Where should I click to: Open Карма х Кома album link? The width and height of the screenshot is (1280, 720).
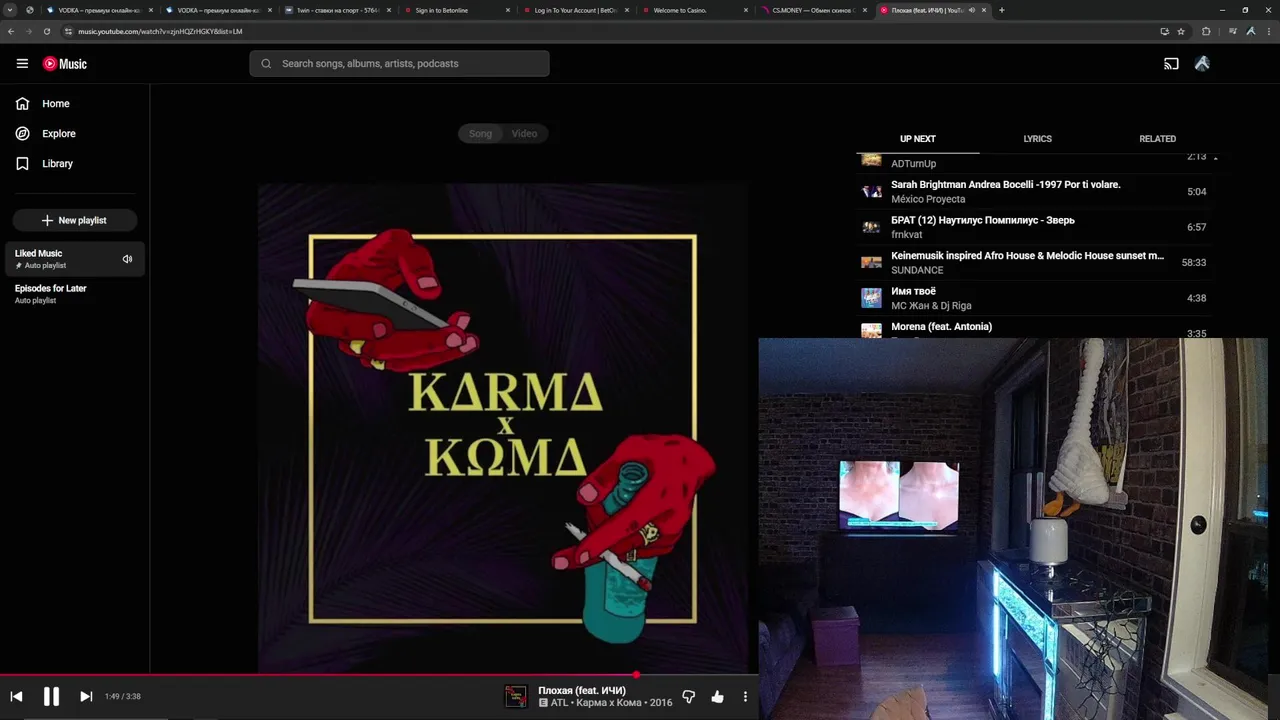pos(610,703)
